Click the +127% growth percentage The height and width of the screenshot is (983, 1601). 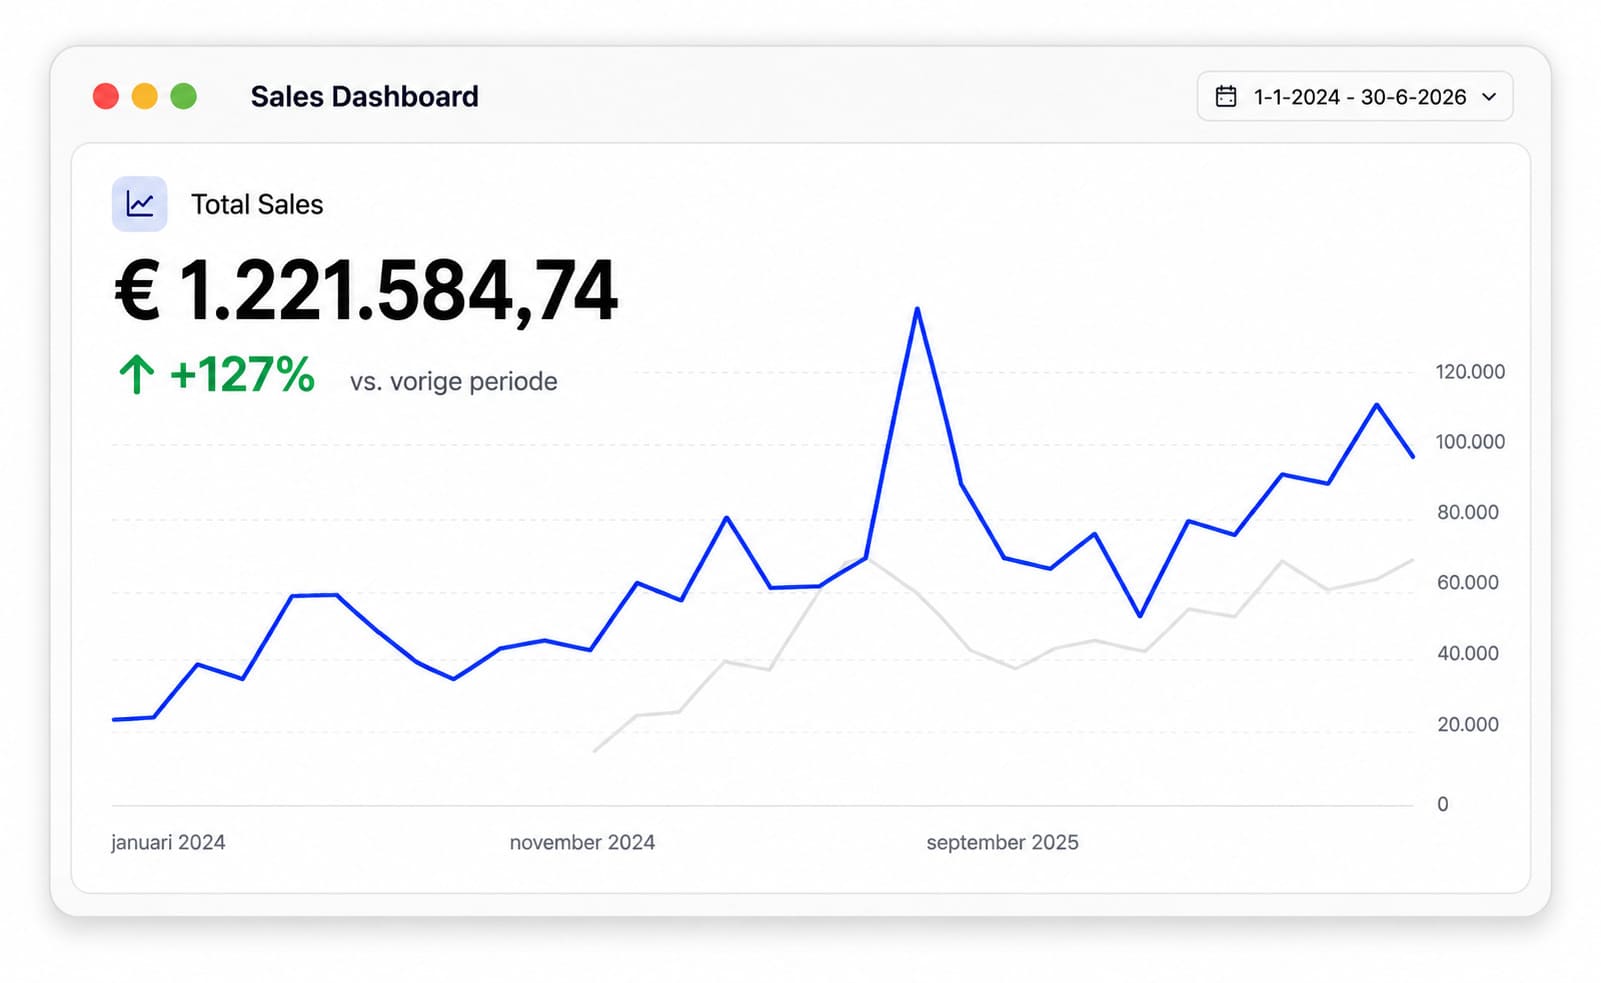click(243, 375)
